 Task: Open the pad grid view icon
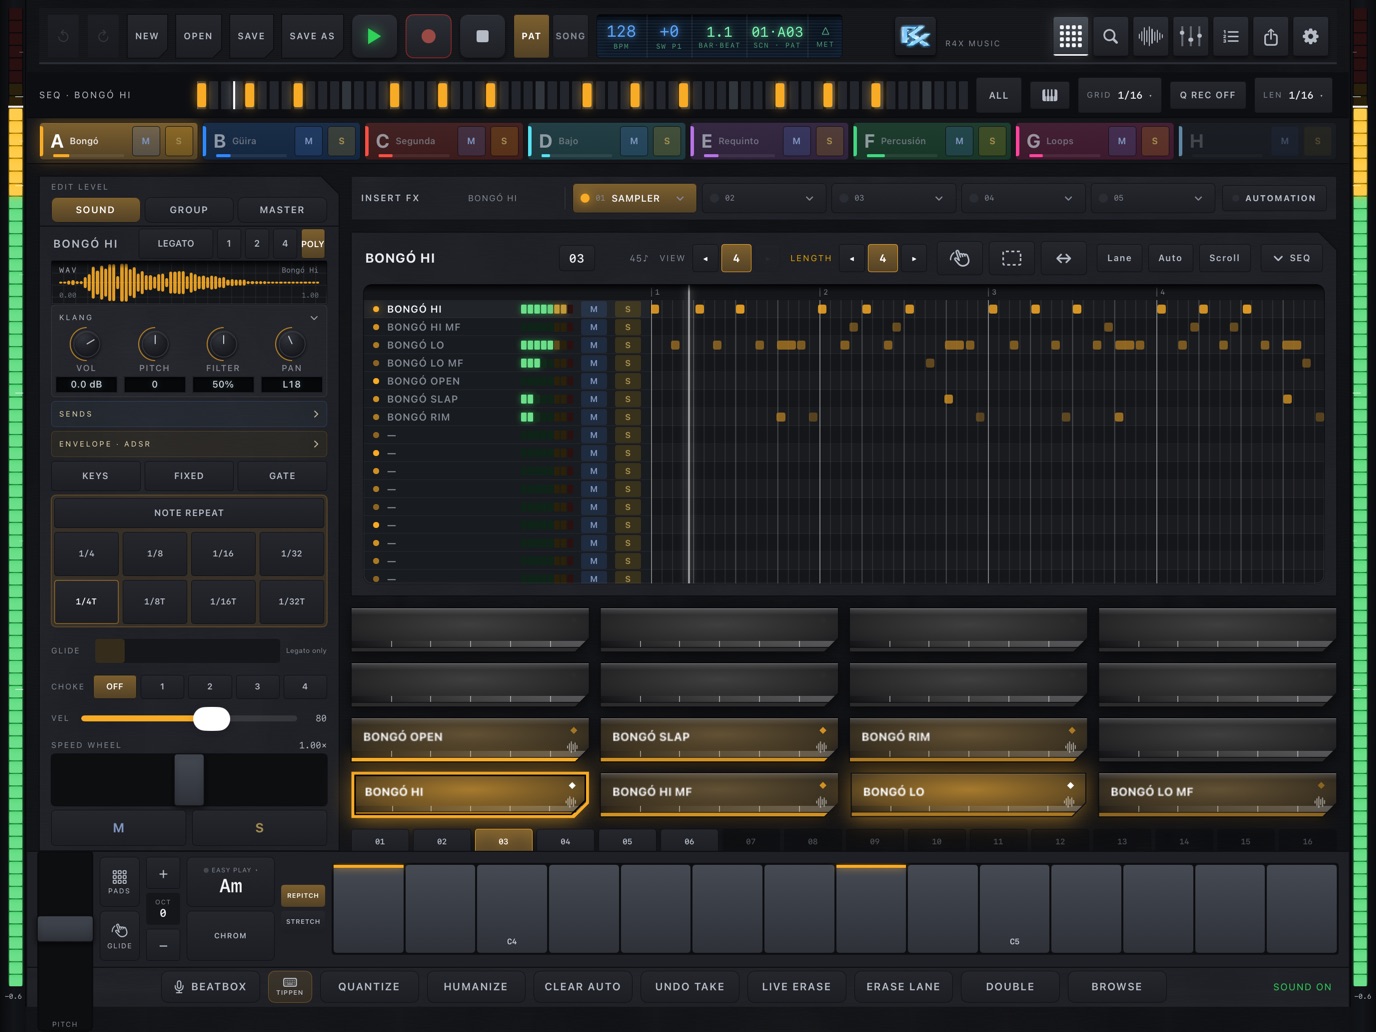point(1070,36)
